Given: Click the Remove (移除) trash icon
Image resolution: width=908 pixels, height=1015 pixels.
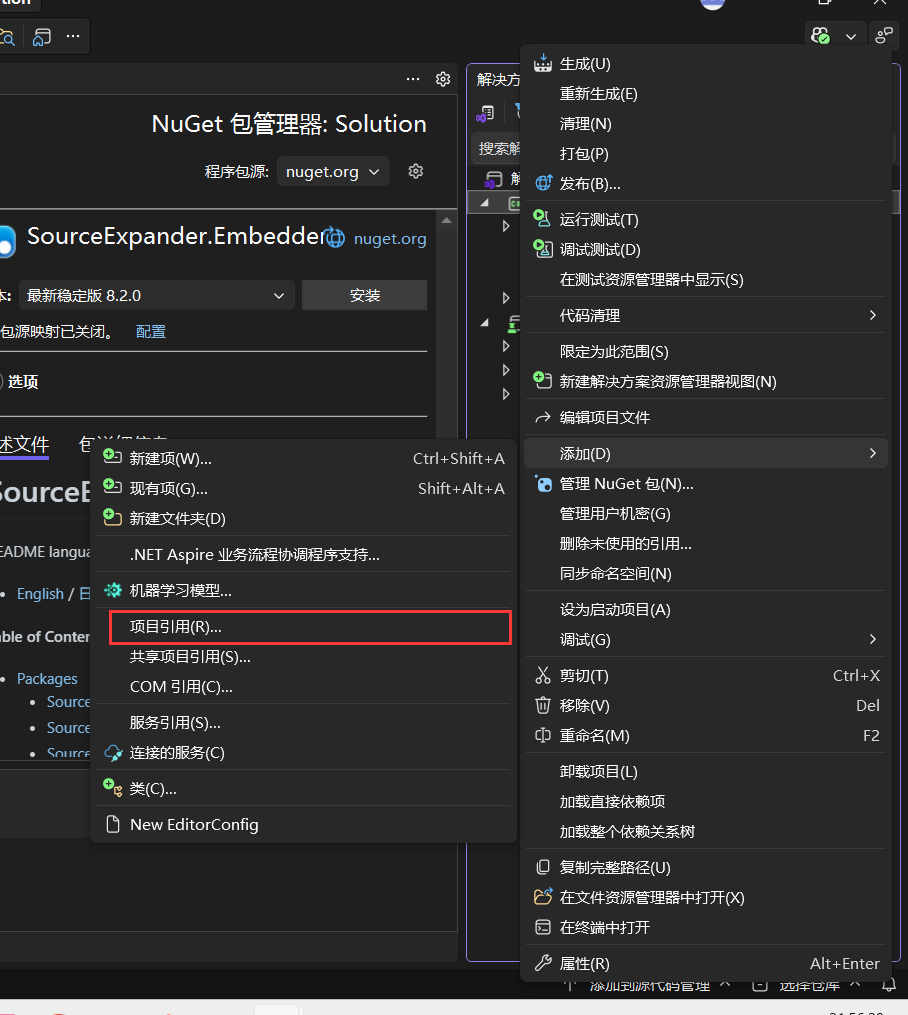Looking at the screenshot, I should click(x=543, y=705).
